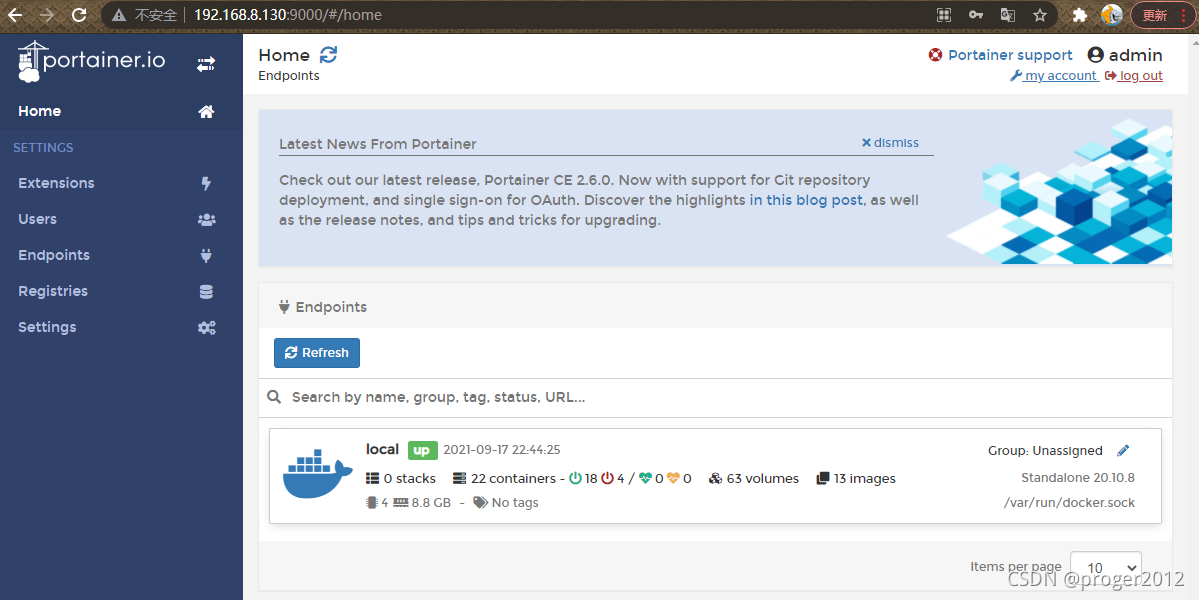Click the browser profile avatar

click(1112, 15)
